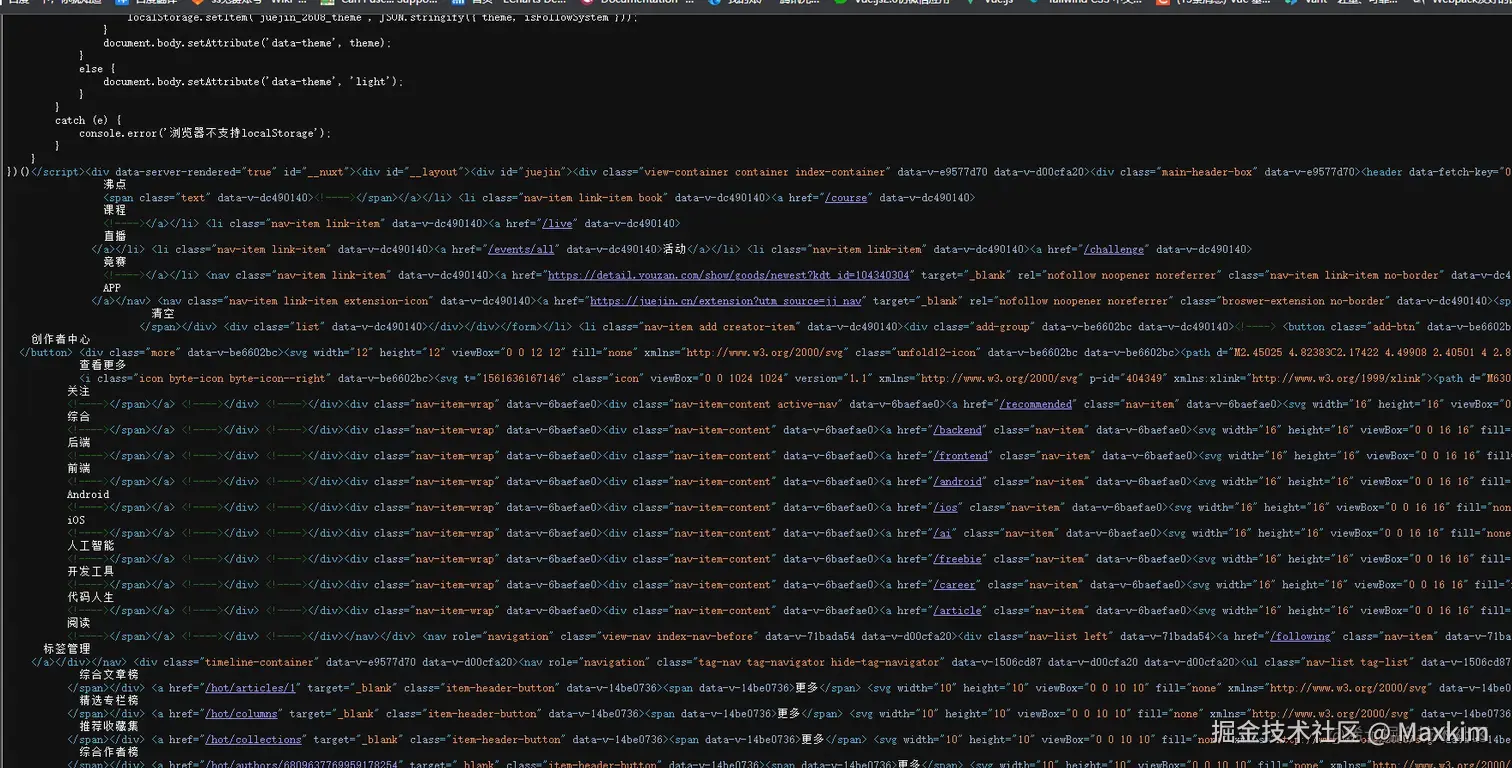The width and height of the screenshot is (1512, 768).
Task: Click the standalone text APP
Action: (112, 288)
